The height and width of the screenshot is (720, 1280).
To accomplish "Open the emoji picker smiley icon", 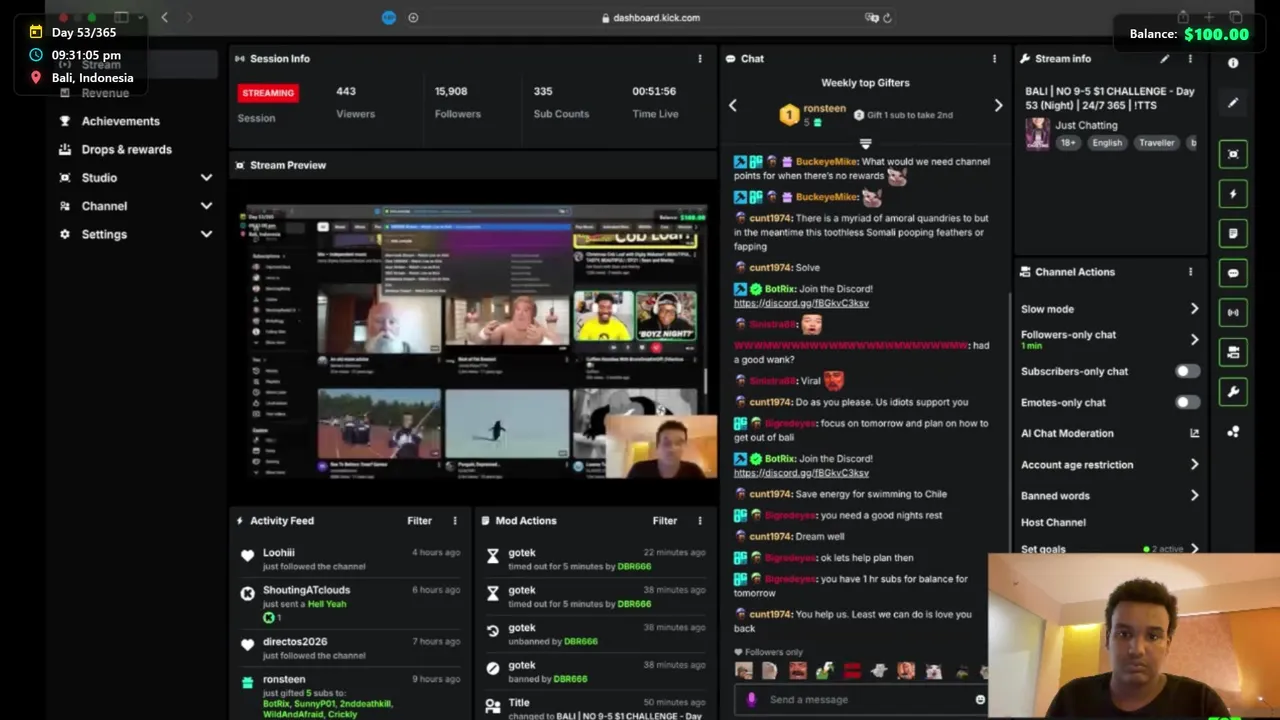I will pyautogui.click(x=980, y=700).
